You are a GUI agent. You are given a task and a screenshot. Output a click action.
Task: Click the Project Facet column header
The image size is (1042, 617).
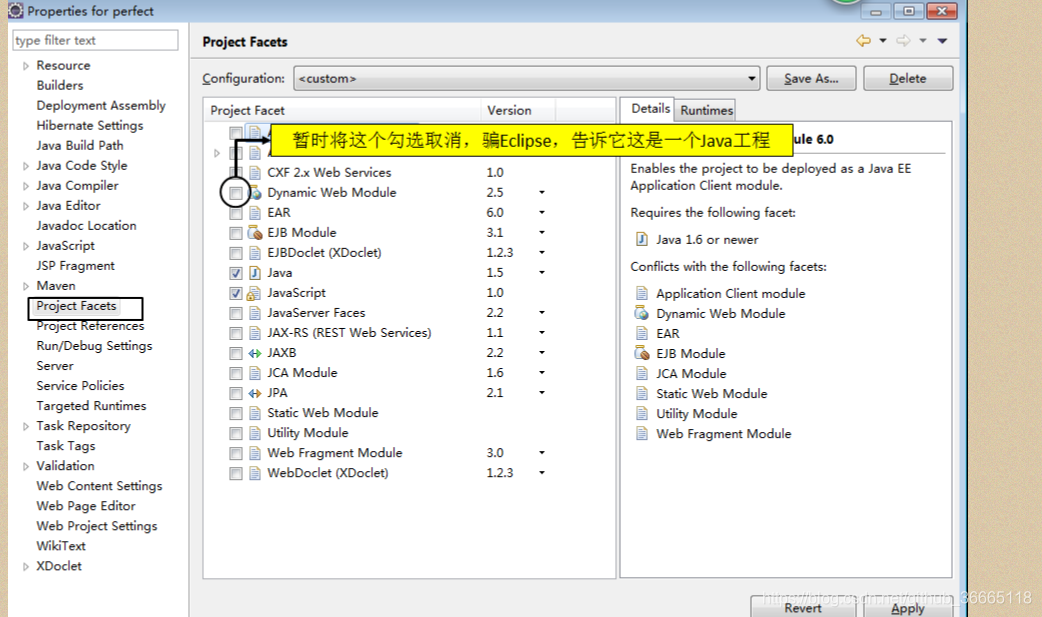pos(342,110)
